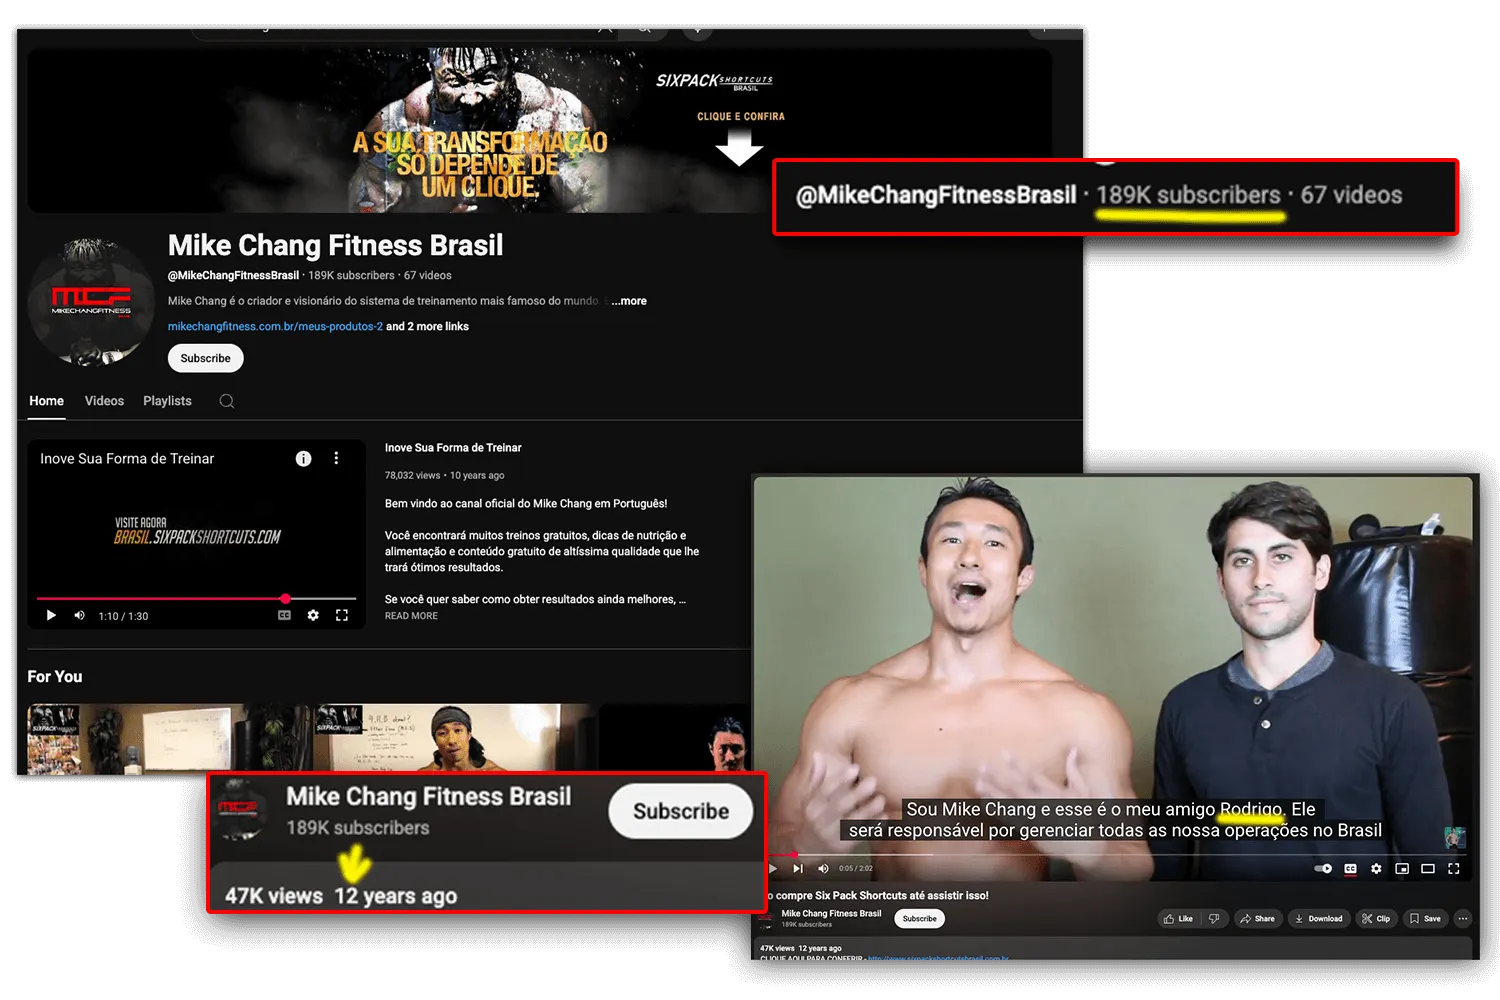Click the '1:10 / 1:30' timestamp on featured video

(x=123, y=616)
